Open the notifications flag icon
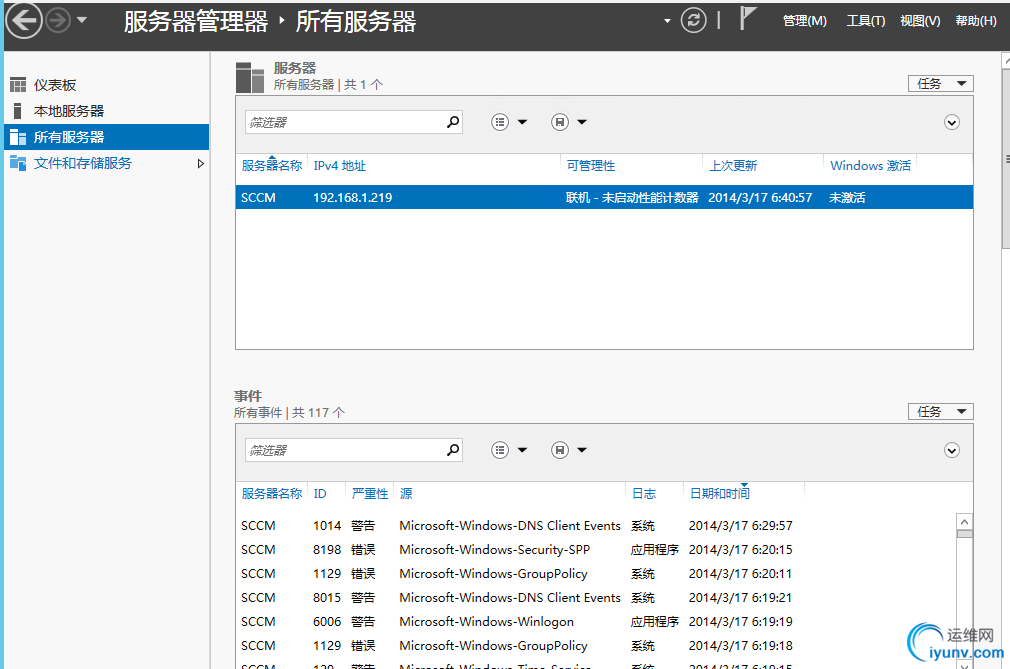The image size is (1010, 669). tap(747, 18)
